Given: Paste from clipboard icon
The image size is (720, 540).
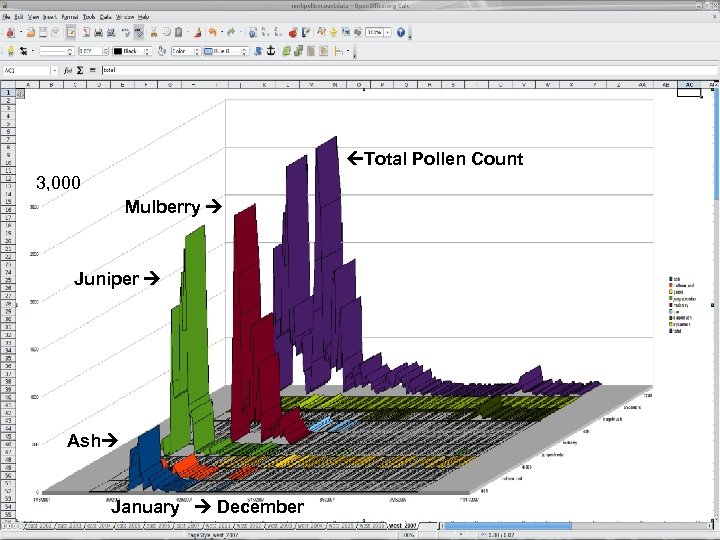Looking at the screenshot, I should pos(178,33).
